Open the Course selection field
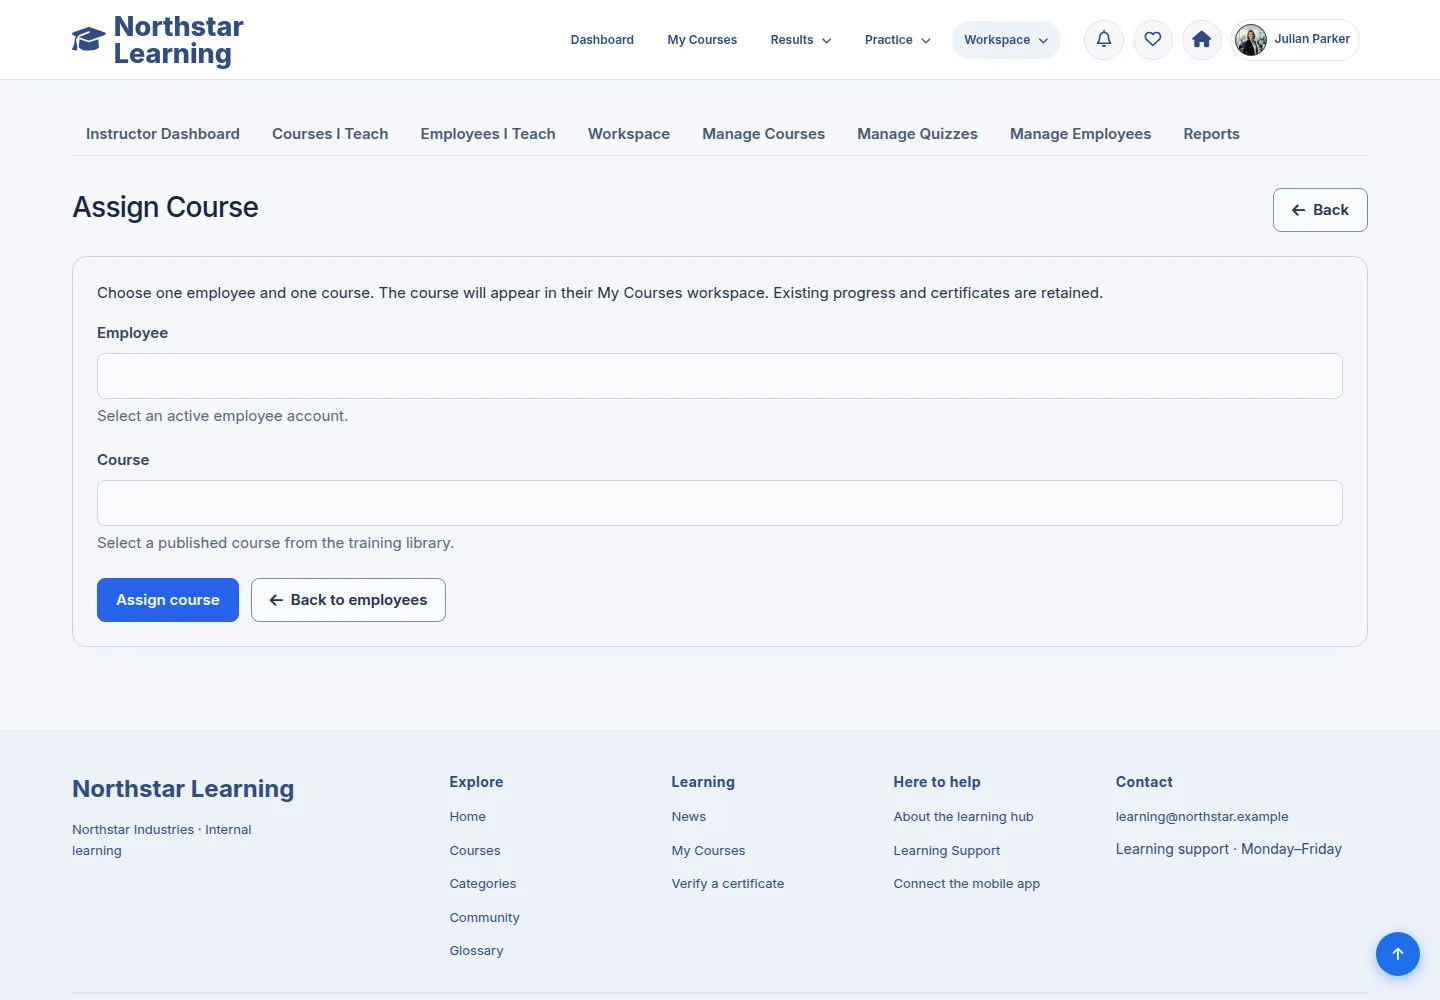This screenshot has width=1440, height=1000. [720, 503]
